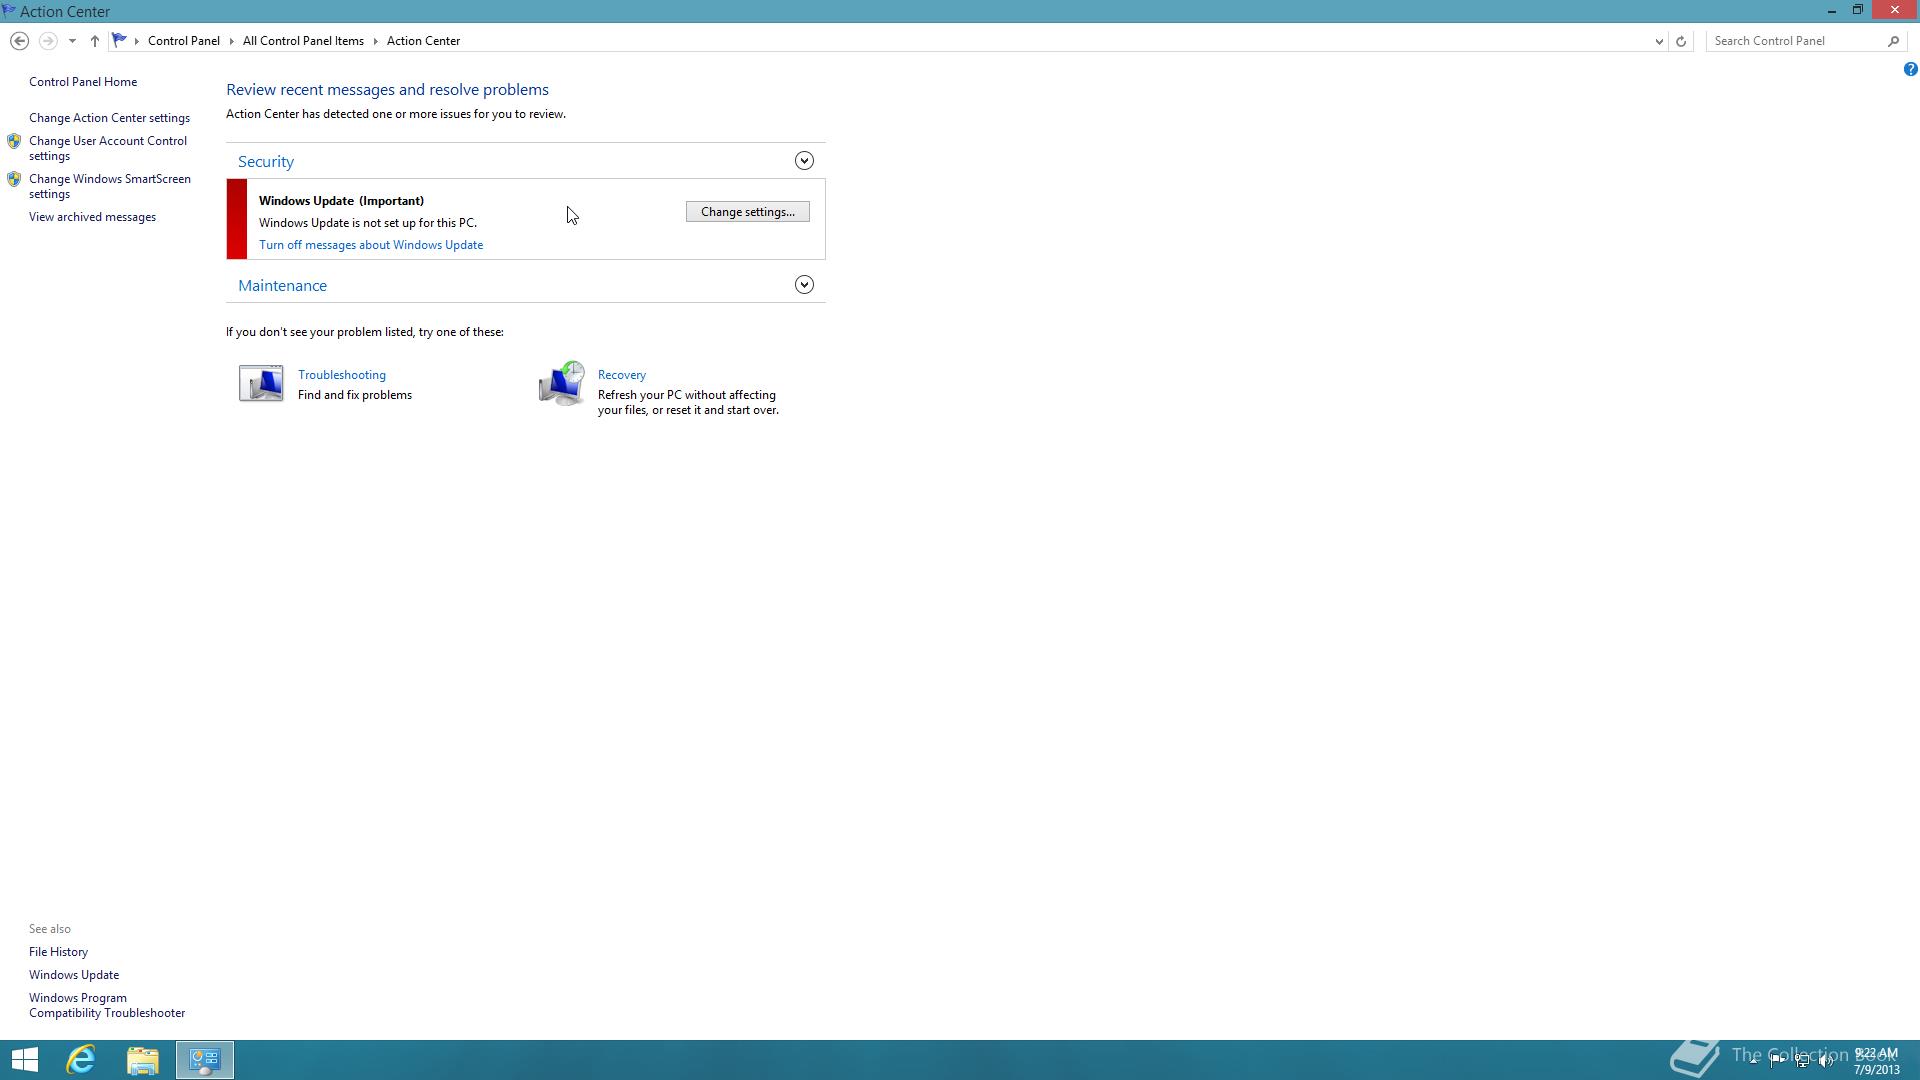Image resolution: width=1920 pixels, height=1080 pixels.
Task: Go up one level using the Up arrow
Action: pyautogui.click(x=94, y=41)
